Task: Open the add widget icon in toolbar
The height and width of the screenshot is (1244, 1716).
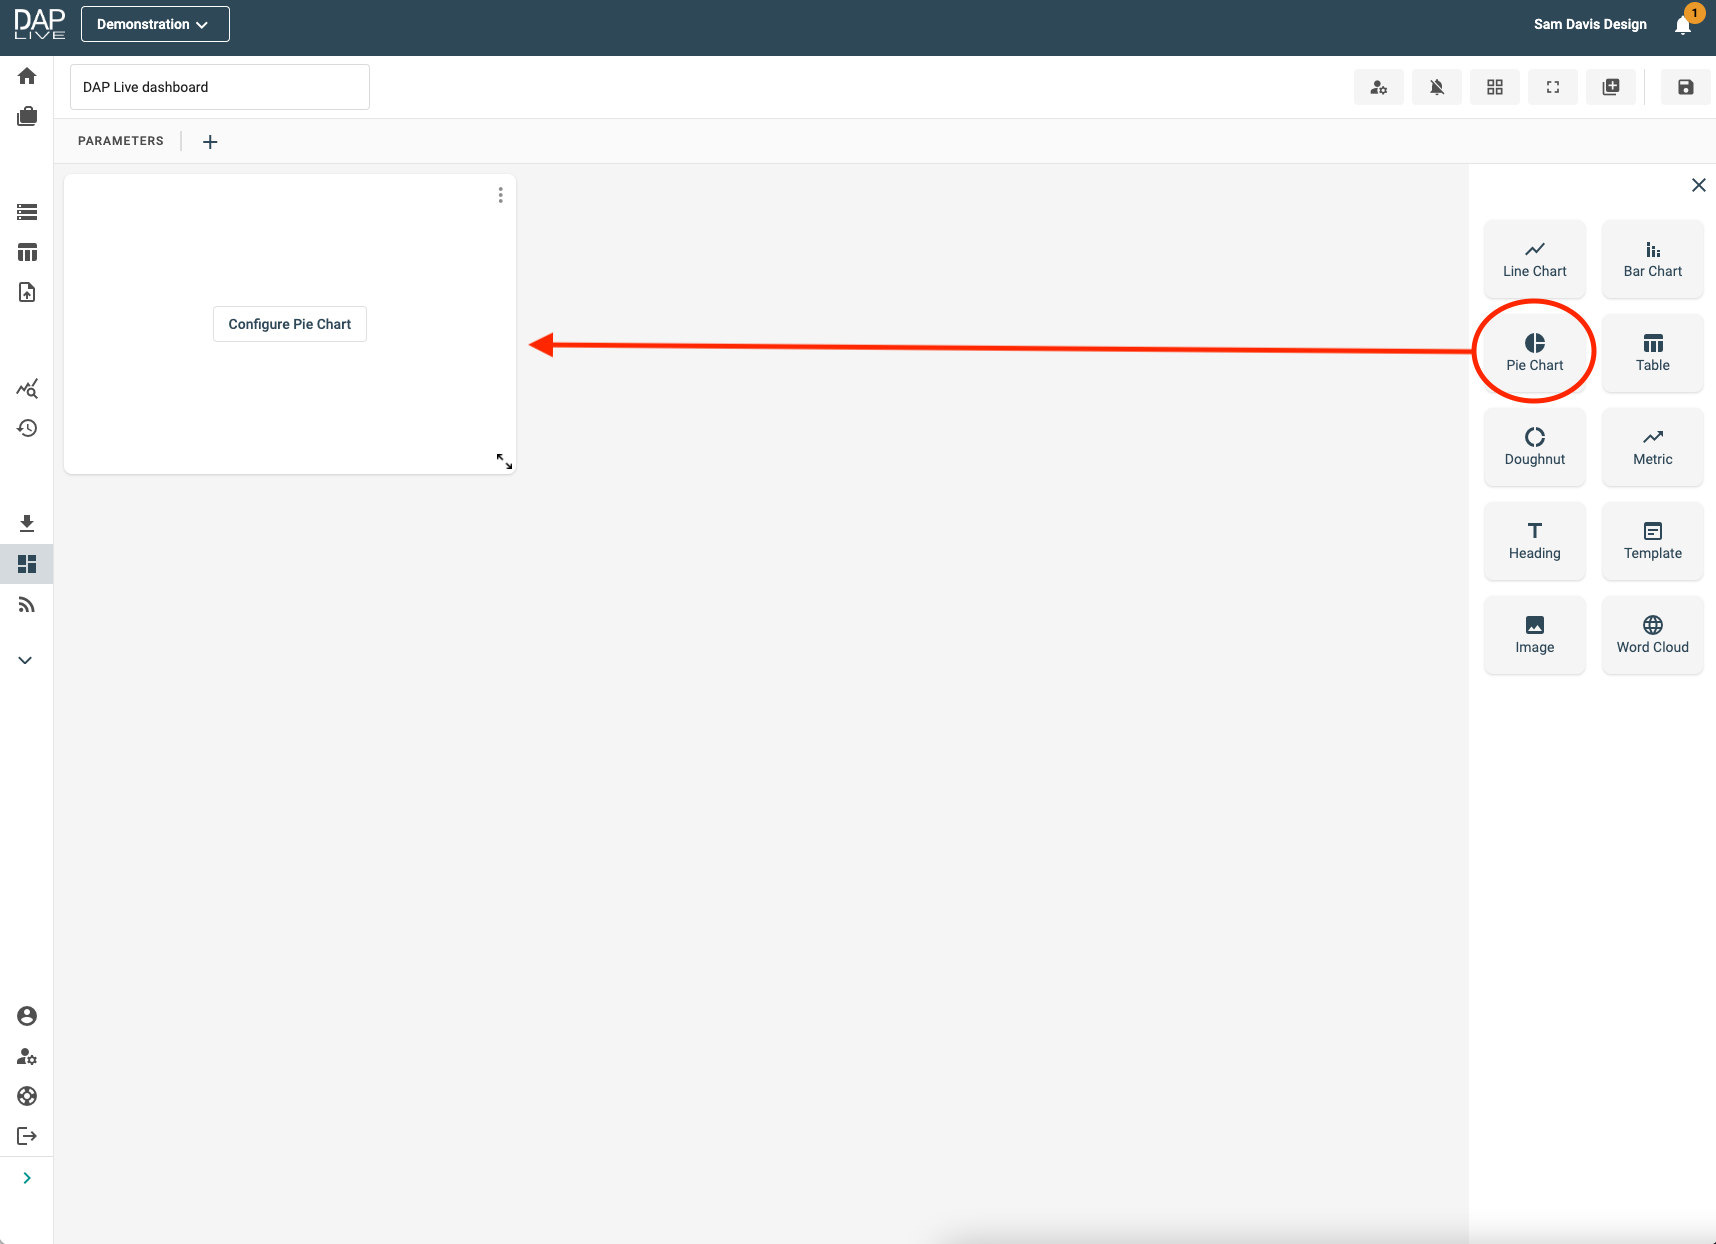Action: [x=1610, y=87]
